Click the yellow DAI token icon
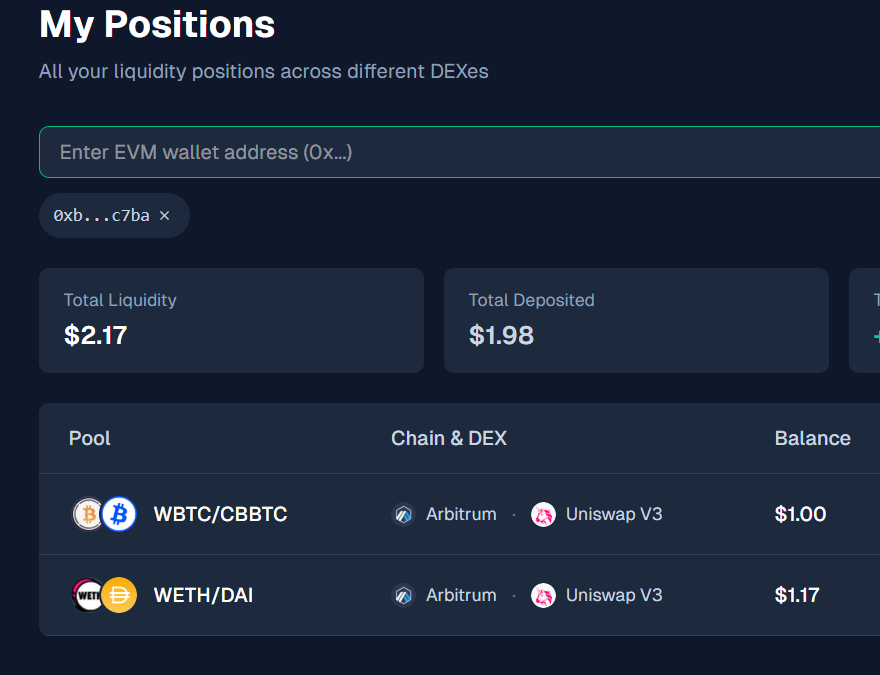This screenshot has height=675, width=880. click(119, 595)
